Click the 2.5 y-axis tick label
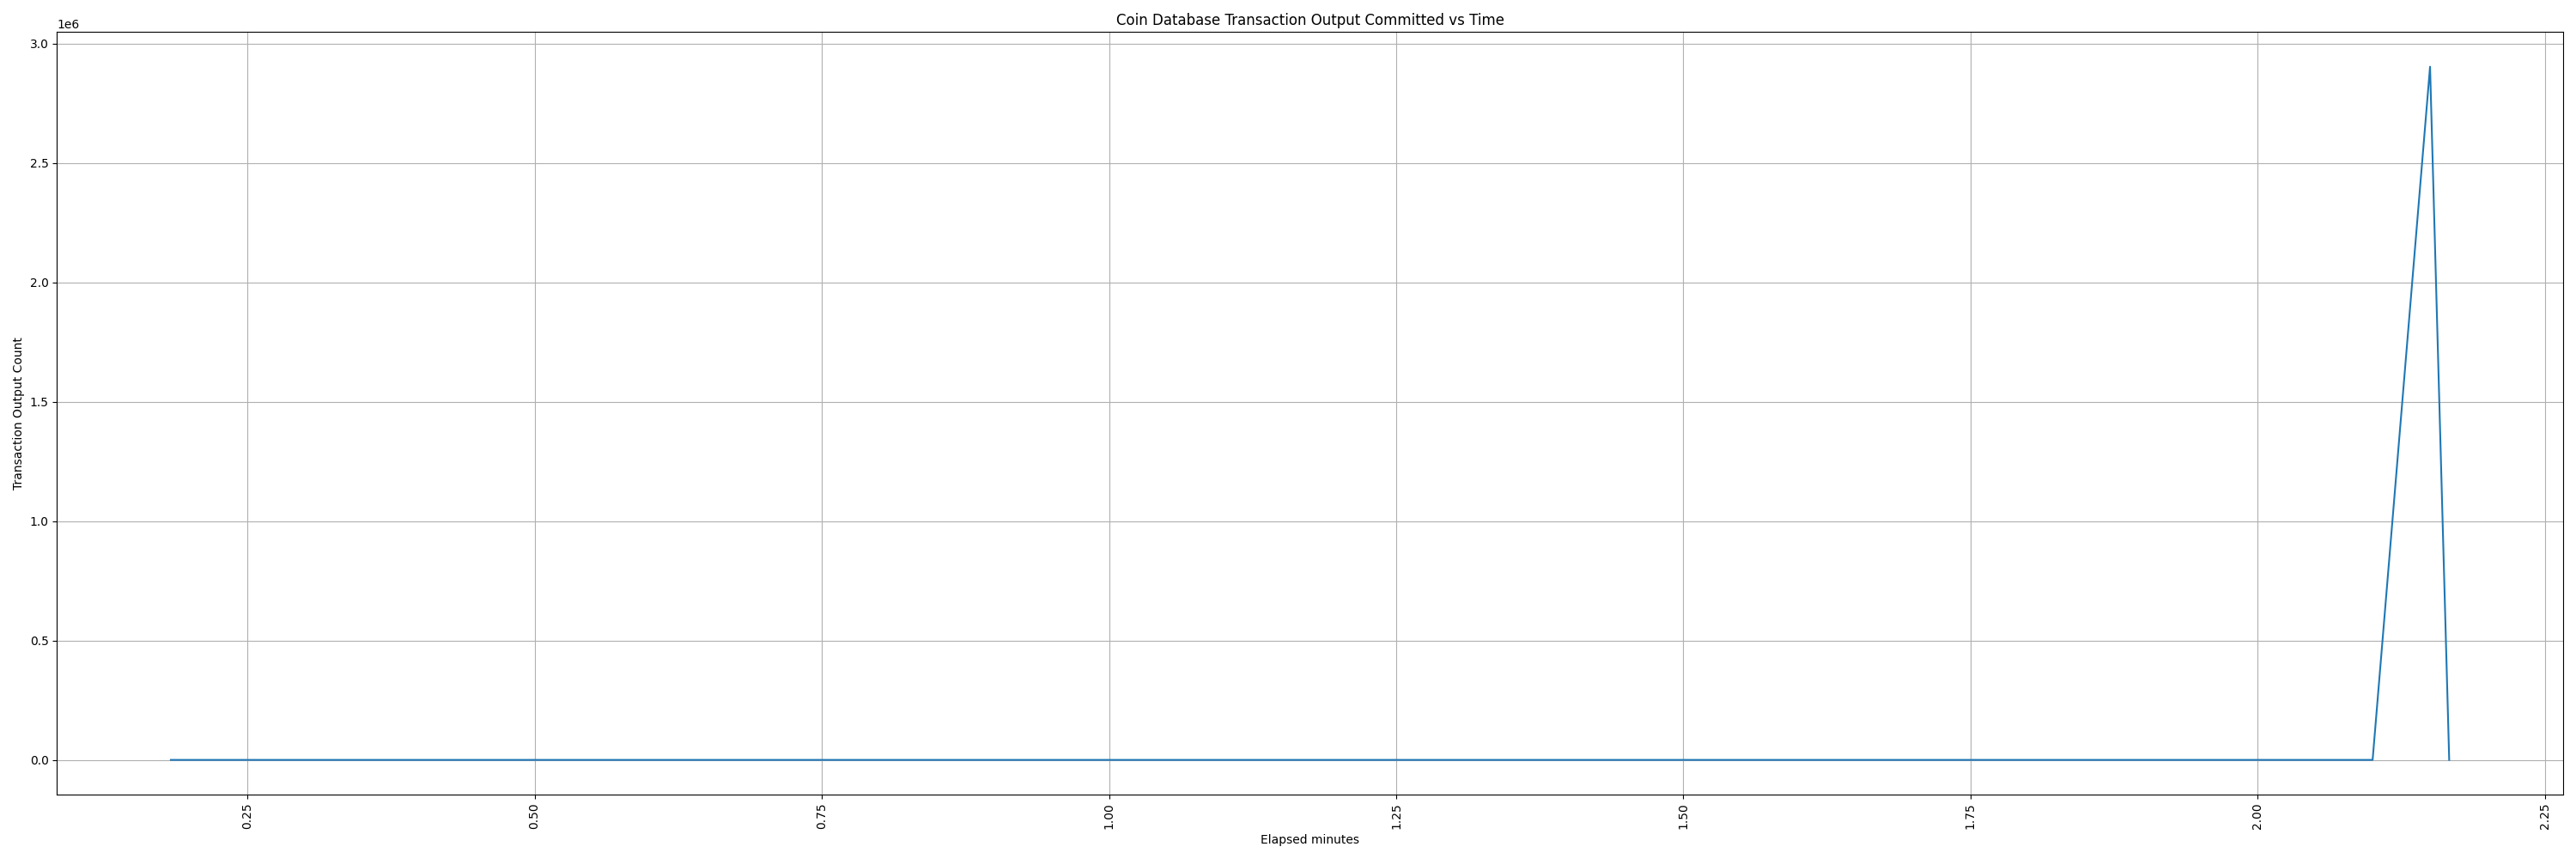 point(40,164)
